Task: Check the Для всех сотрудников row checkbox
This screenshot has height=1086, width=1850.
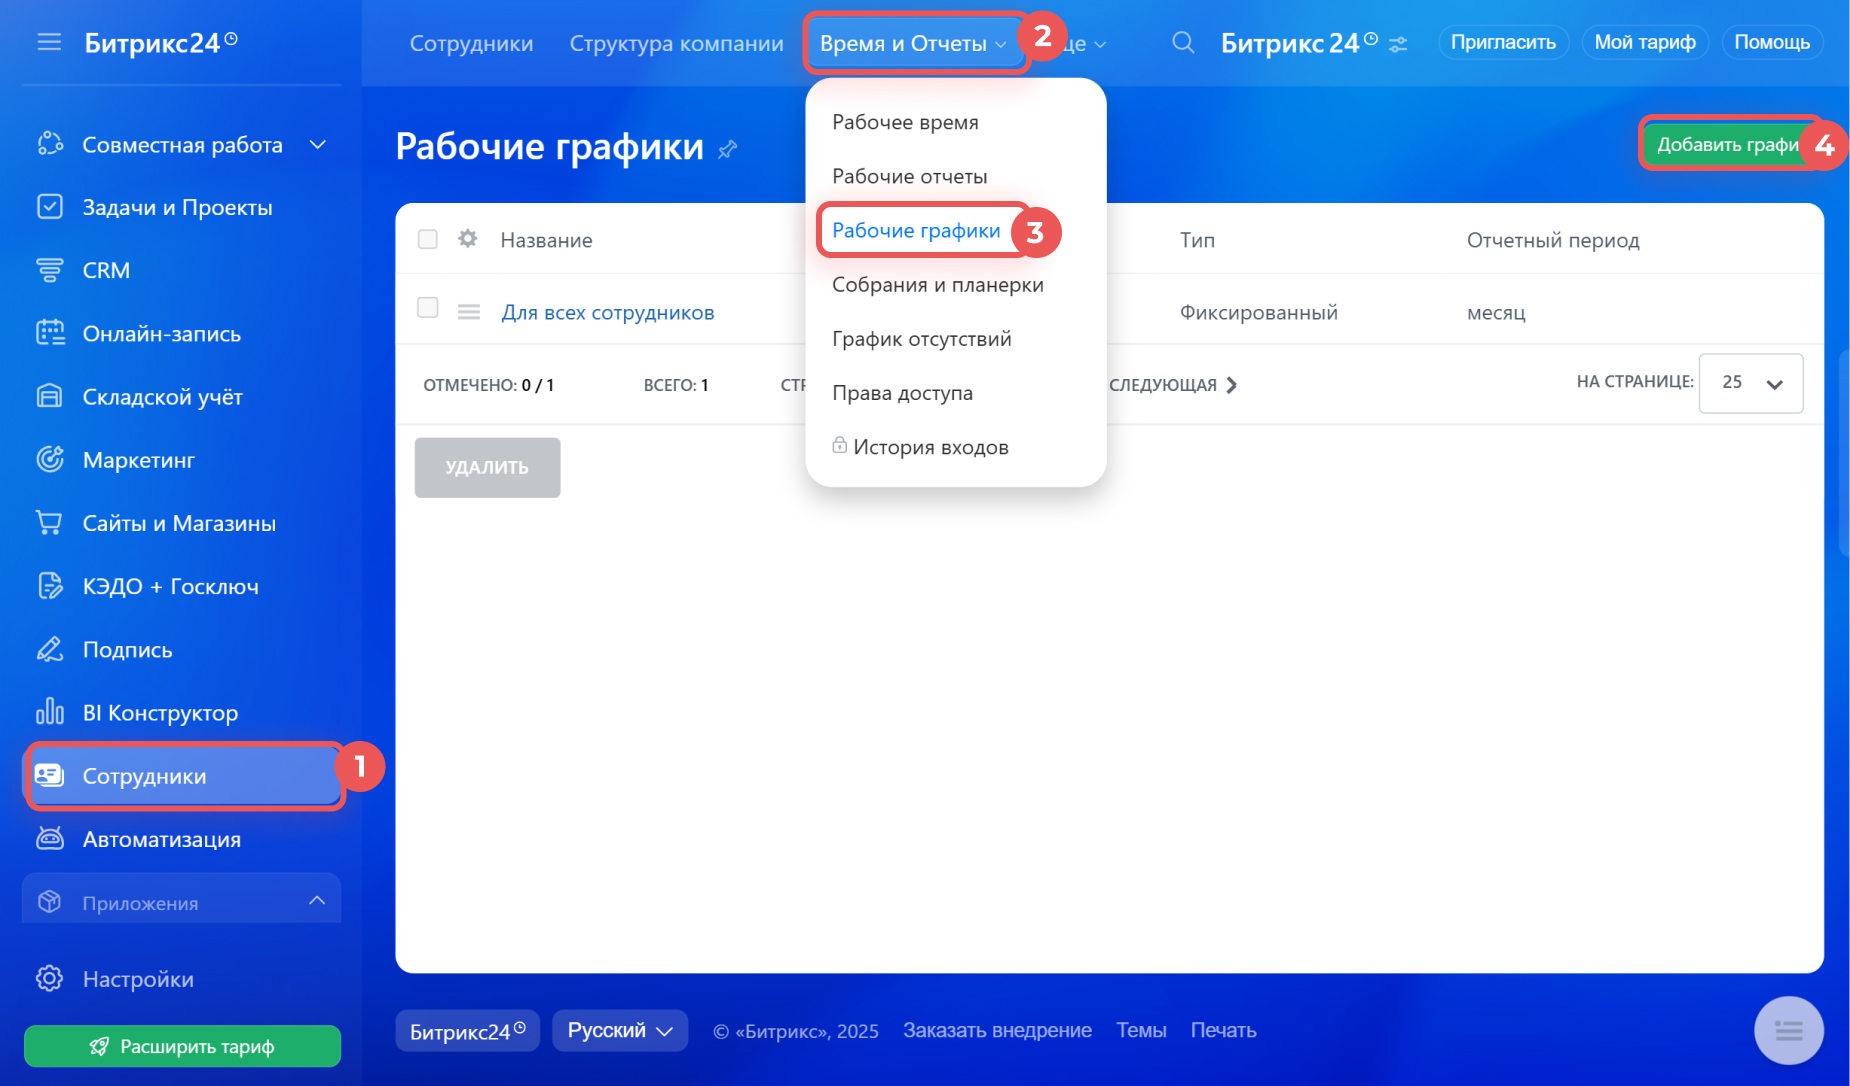Action: click(428, 308)
